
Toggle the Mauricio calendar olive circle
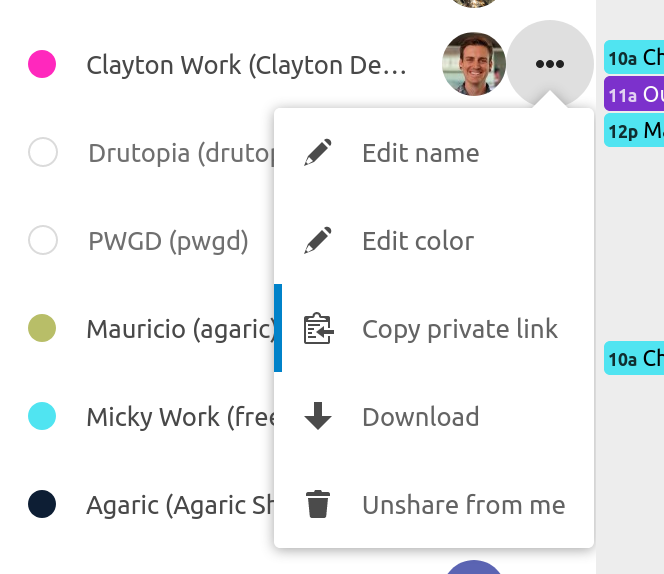click(x=42, y=328)
